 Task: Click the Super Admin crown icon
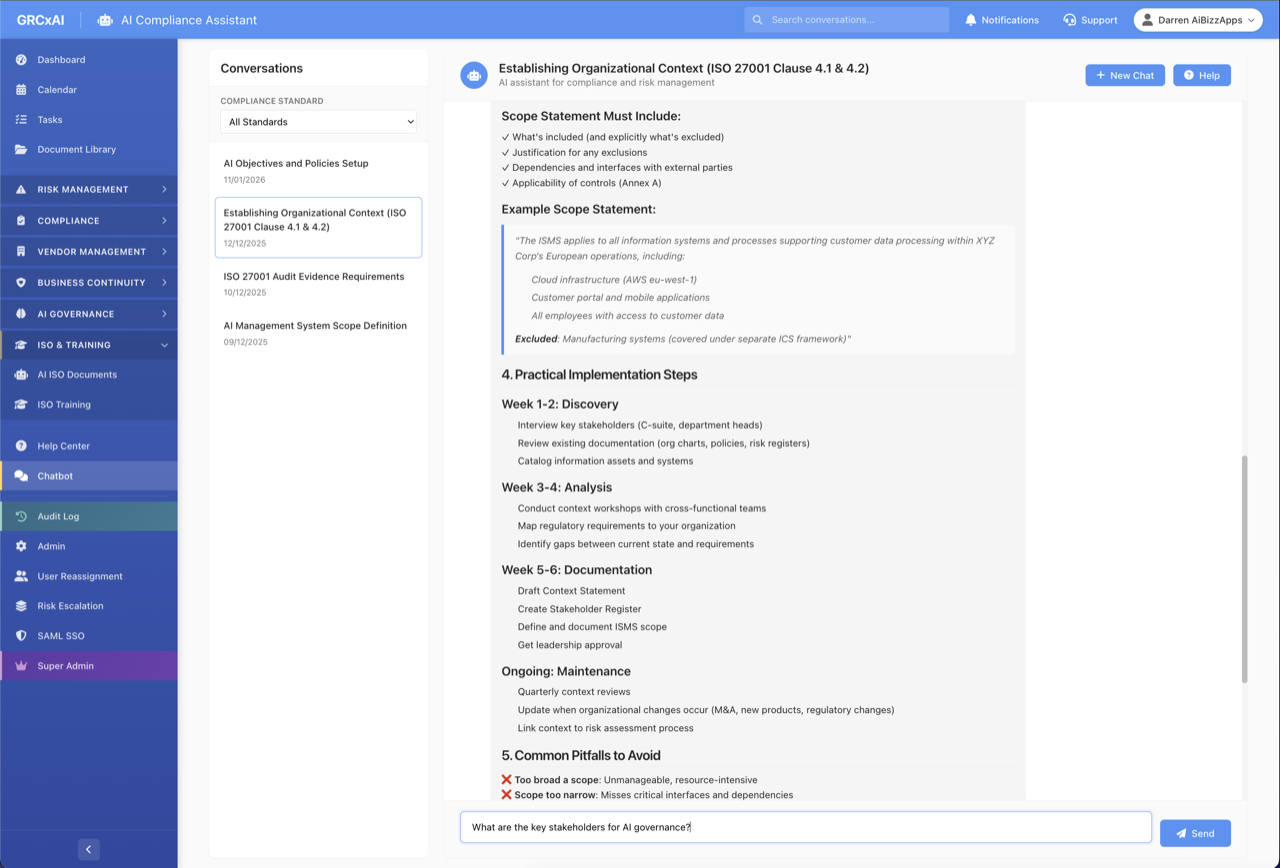coord(21,666)
